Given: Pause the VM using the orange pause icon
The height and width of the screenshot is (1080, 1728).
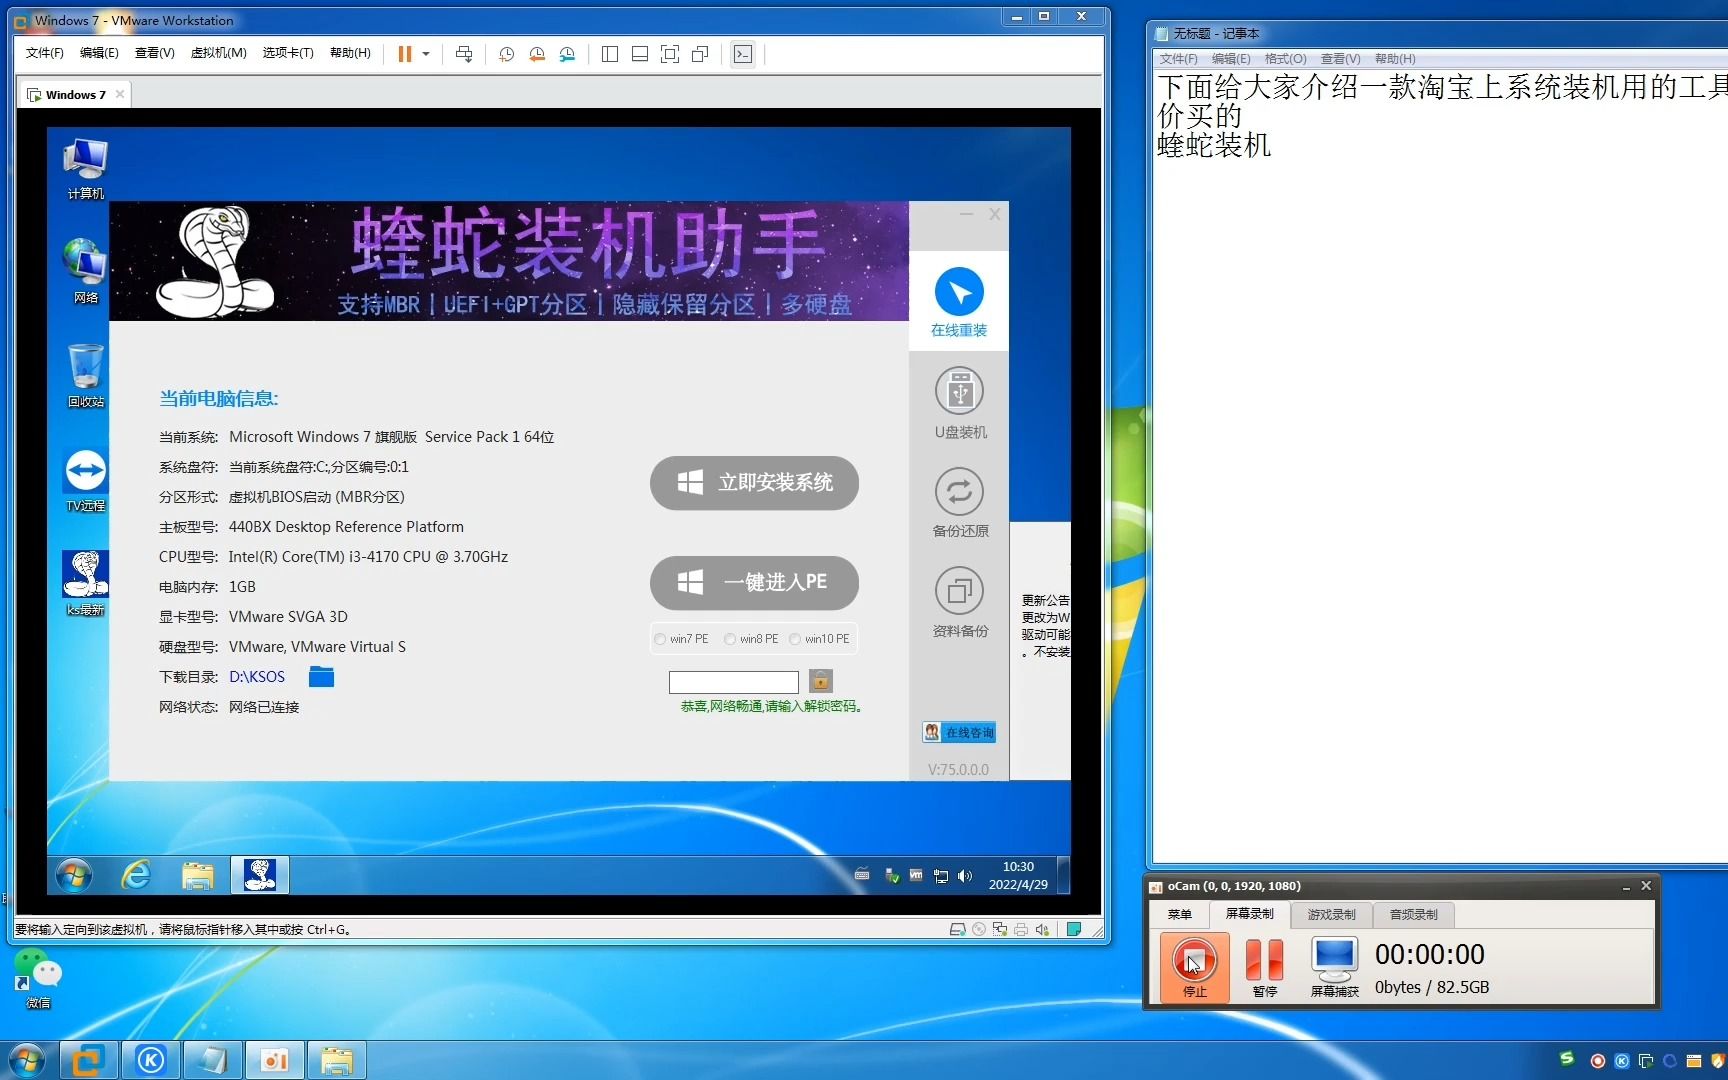Looking at the screenshot, I should (x=405, y=54).
